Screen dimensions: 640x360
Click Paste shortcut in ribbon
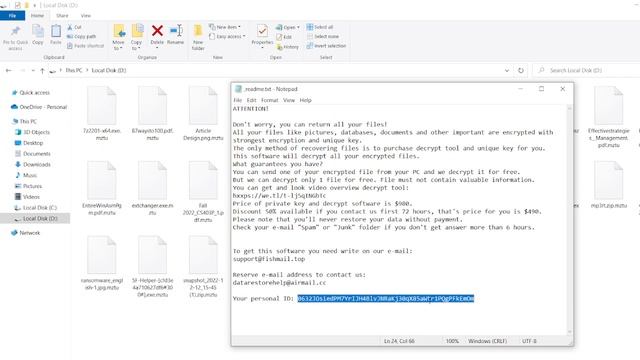(x=85, y=46)
